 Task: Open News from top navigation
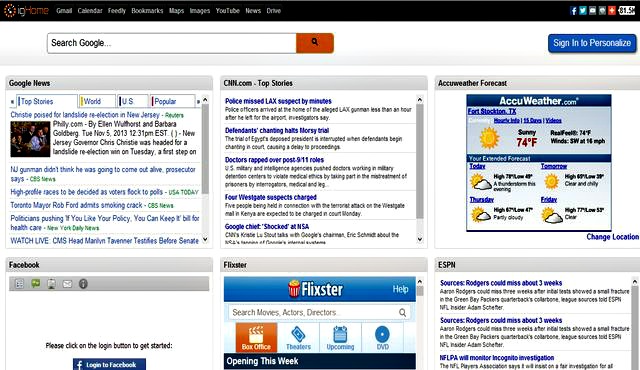click(x=253, y=11)
